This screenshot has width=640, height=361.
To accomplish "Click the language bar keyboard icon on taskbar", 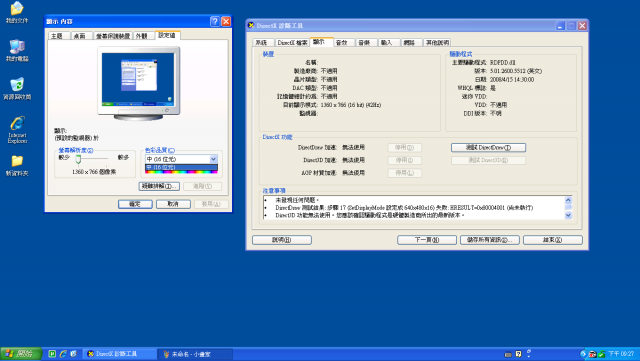I will (x=508, y=354).
